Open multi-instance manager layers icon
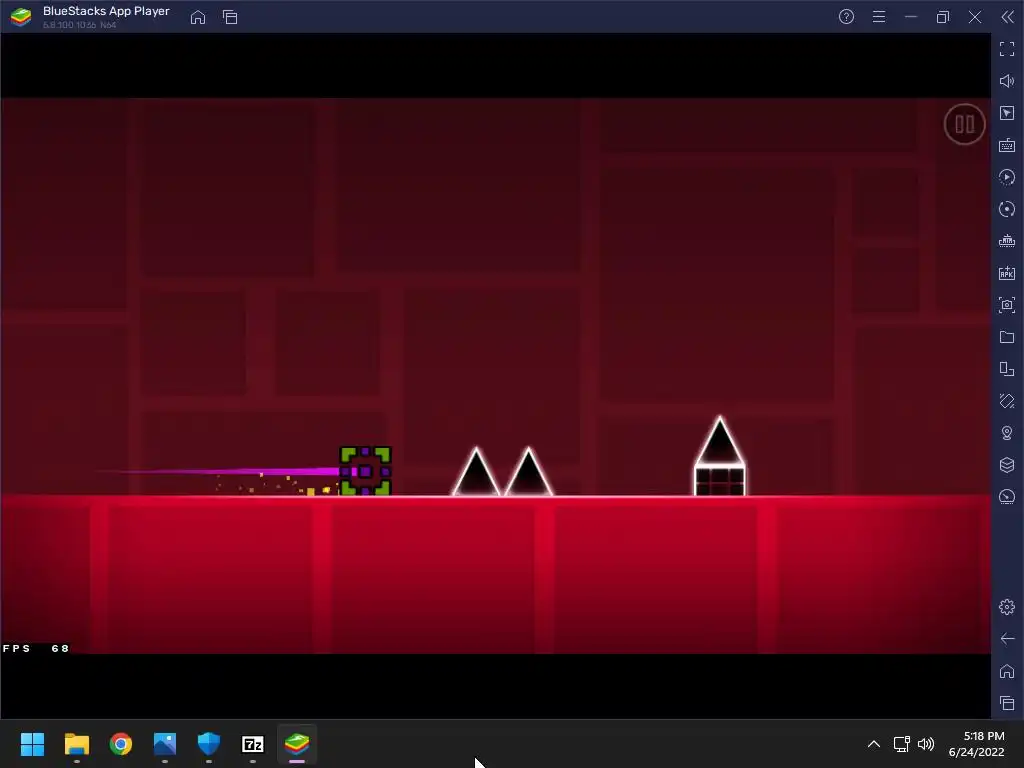Image resolution: width=1024 pixels, height=768 pixels. coord(1007,465)
